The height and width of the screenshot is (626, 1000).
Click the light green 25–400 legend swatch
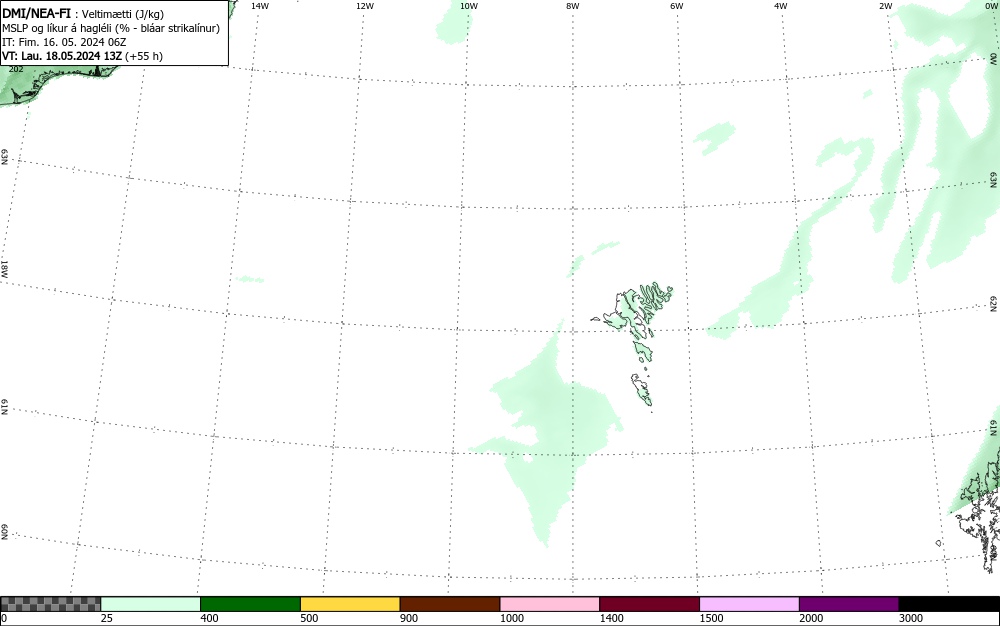click(151, 604)
